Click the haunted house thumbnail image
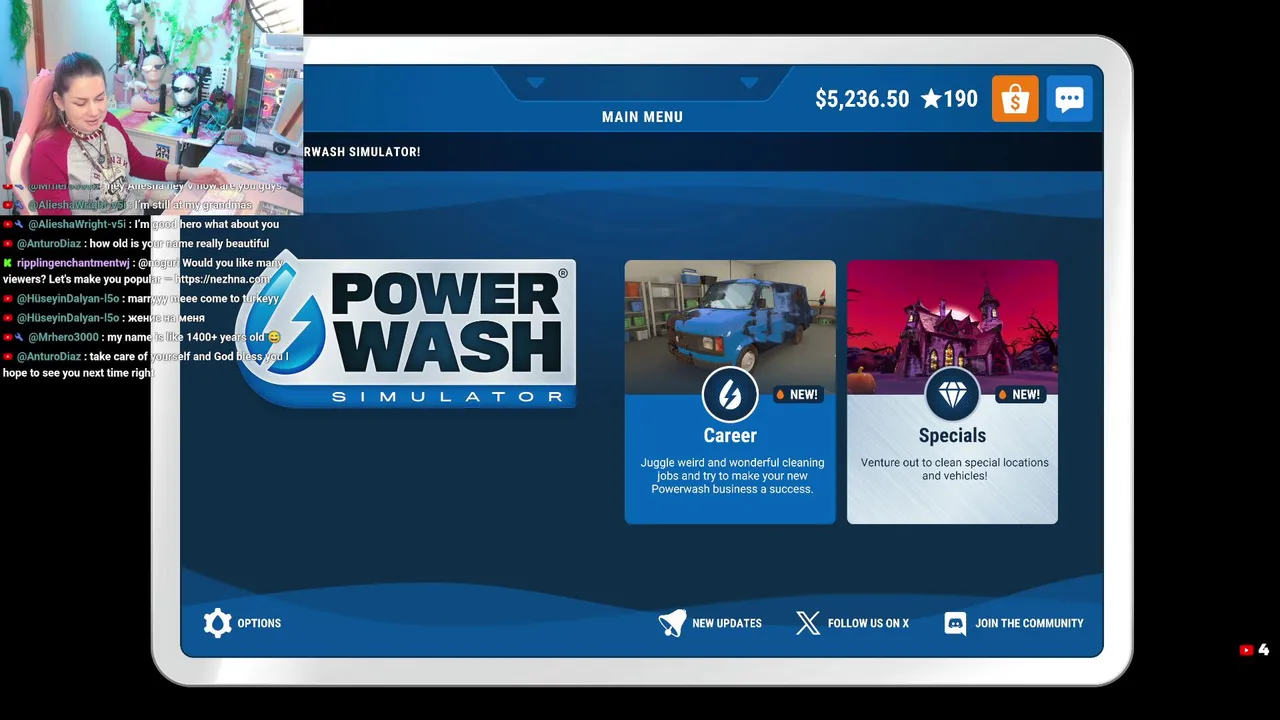This screenshot has width=1280, height=720. click(952, 327)
